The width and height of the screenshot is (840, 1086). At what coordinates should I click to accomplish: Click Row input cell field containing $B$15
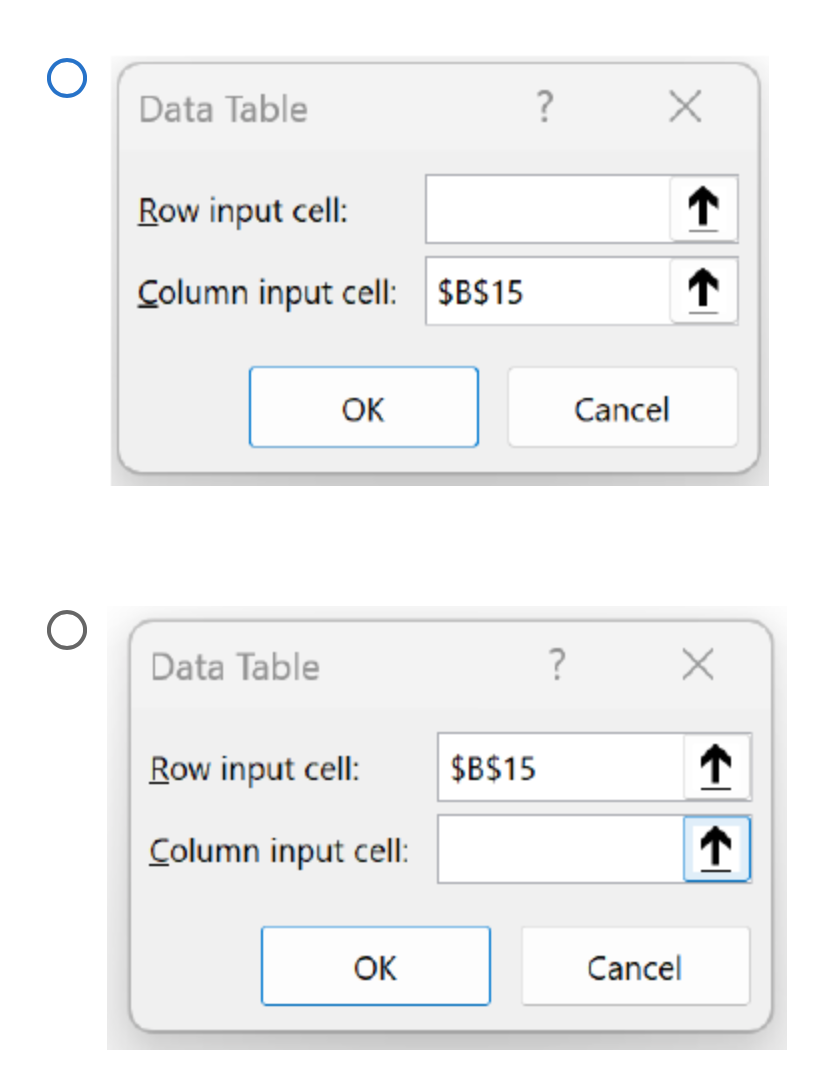pyautogui.click(x=561, y=767)
